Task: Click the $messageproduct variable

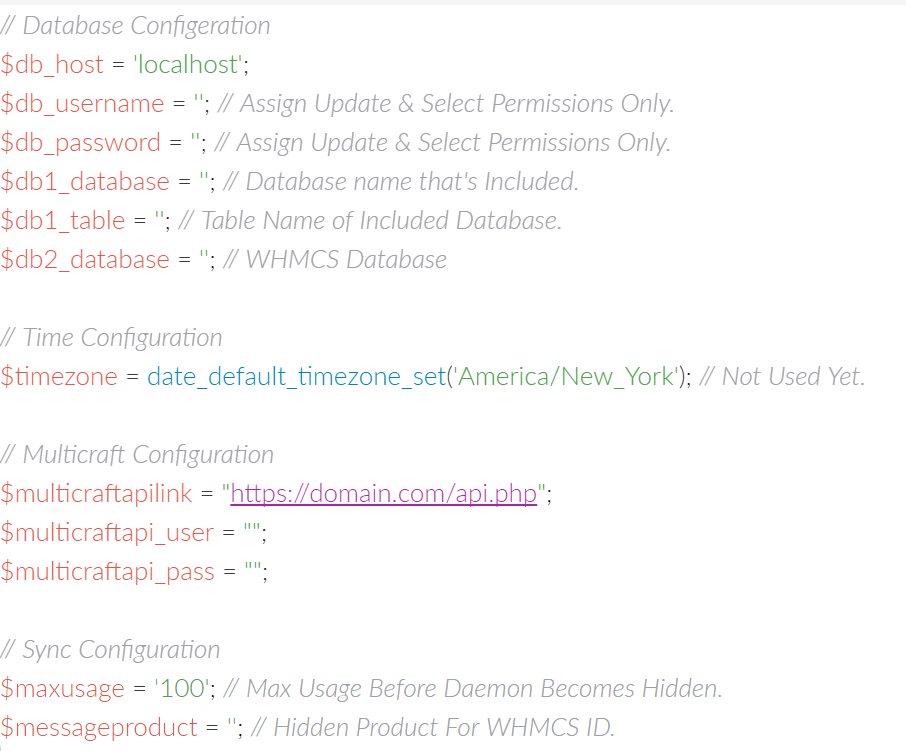Action: tap(99, 728)
